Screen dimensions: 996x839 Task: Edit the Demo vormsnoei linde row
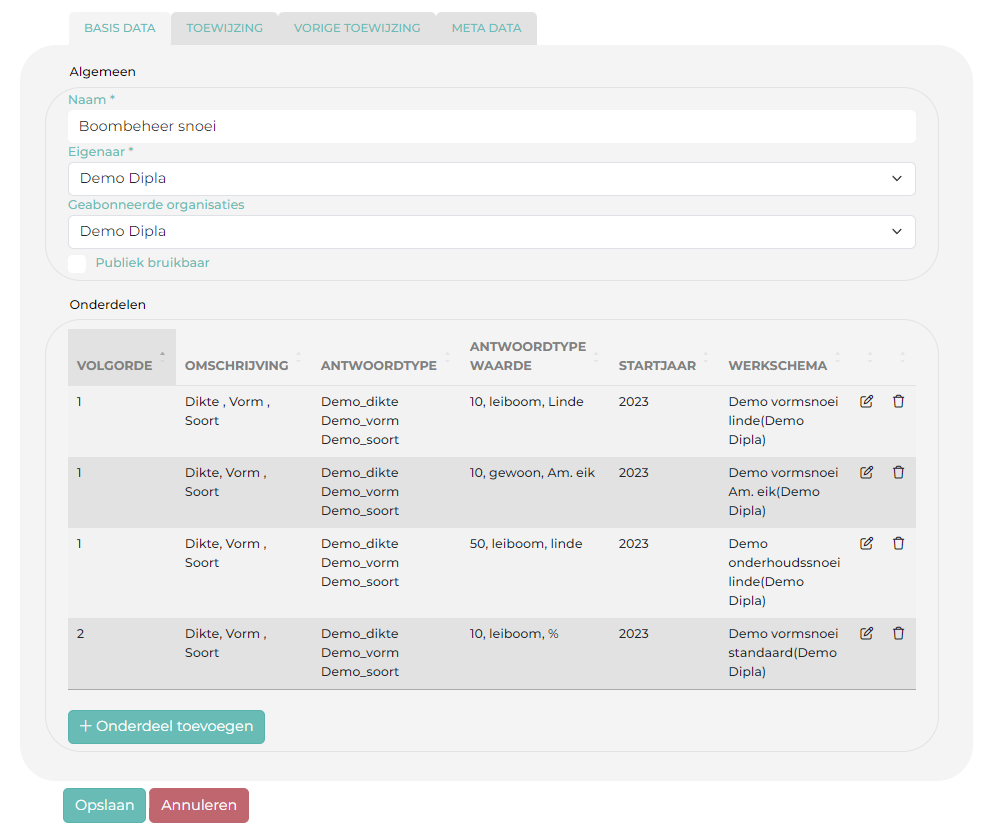[866, 402]
